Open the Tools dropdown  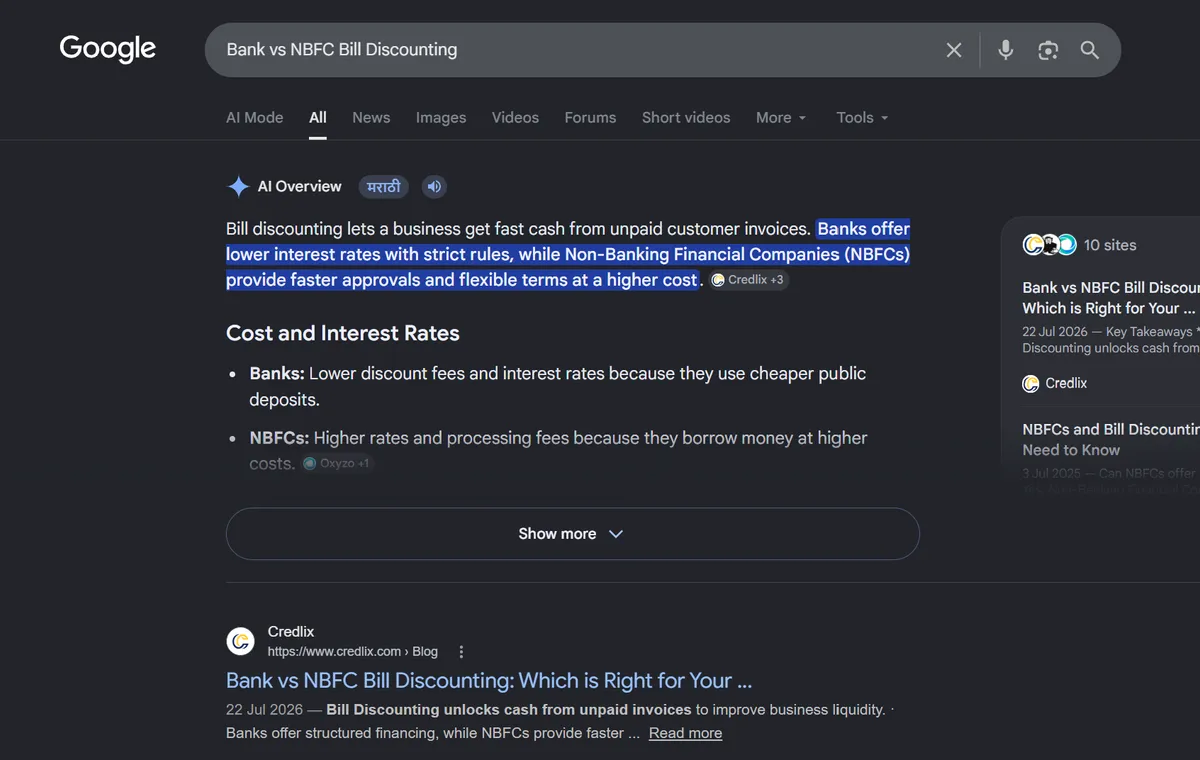tap(862, 117)
